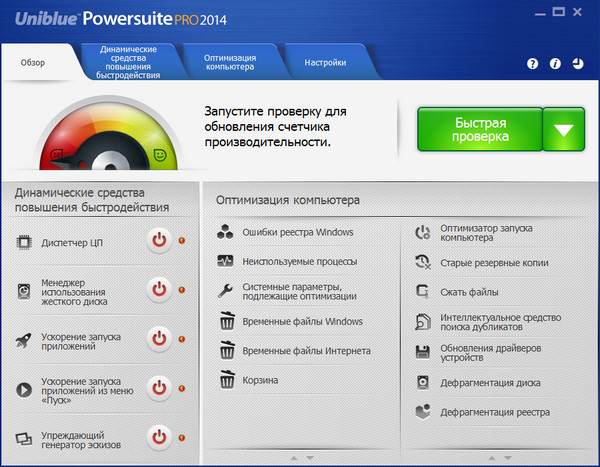Open Корзина link

[260, 380]
